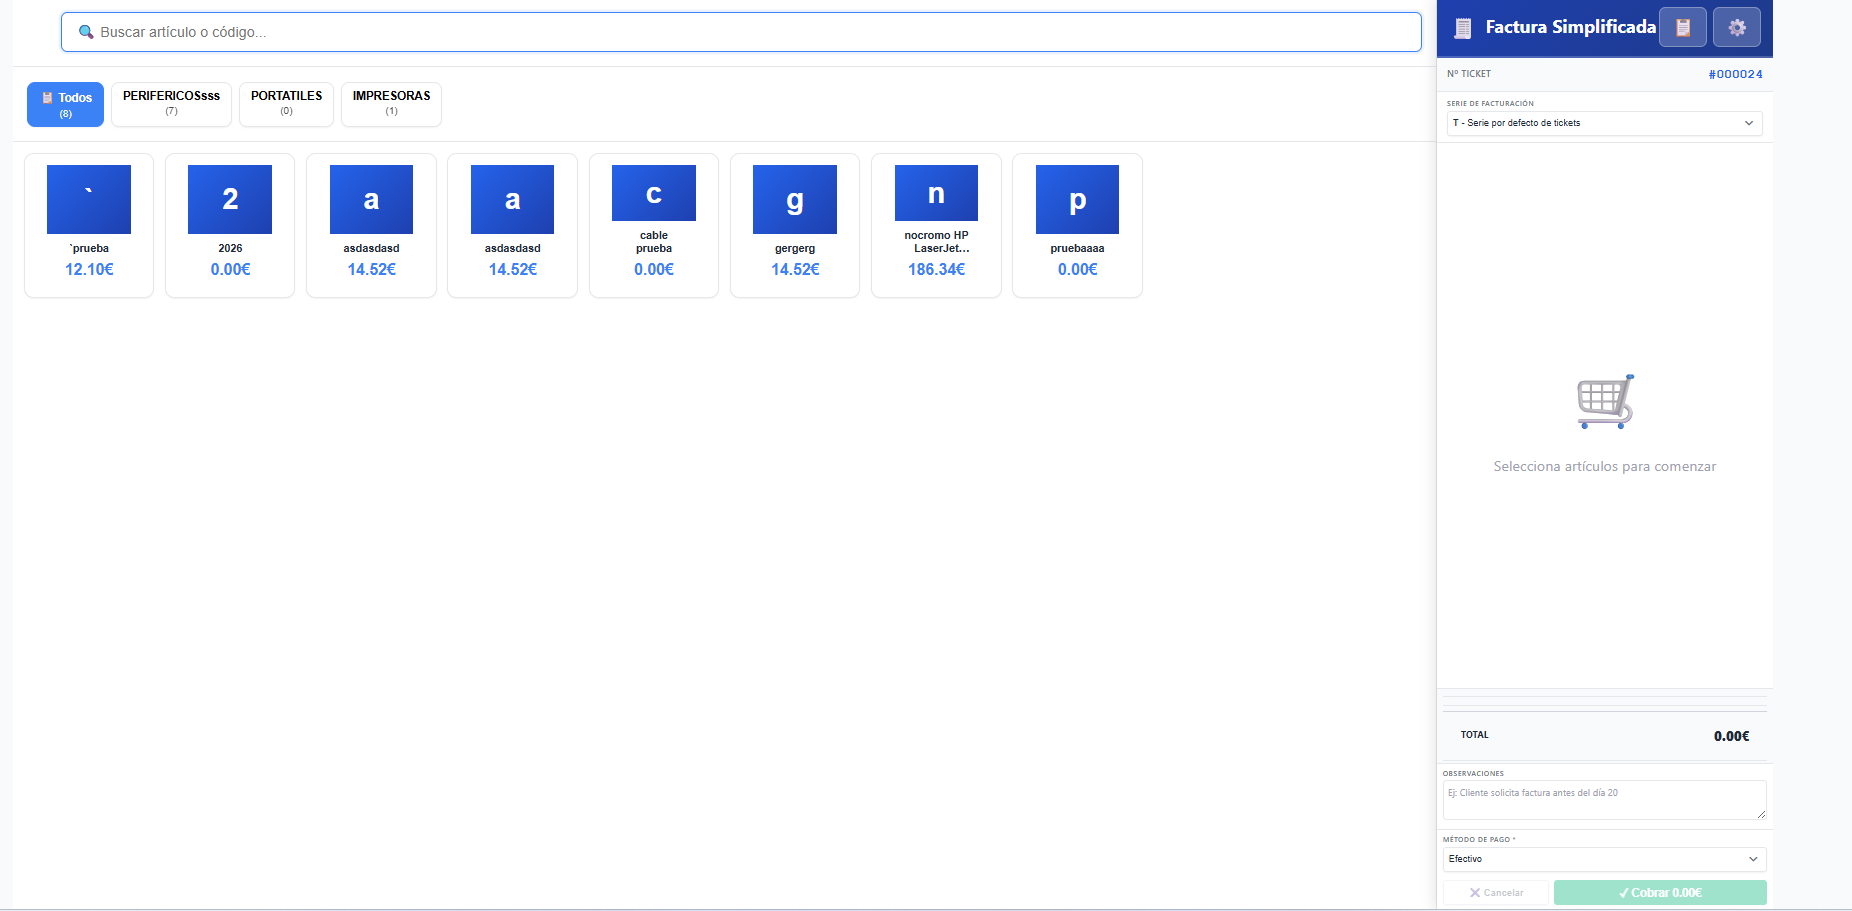1852x911 pixels.
Task: Open the Método de Pago dropdown
Action: (1604, 859)
